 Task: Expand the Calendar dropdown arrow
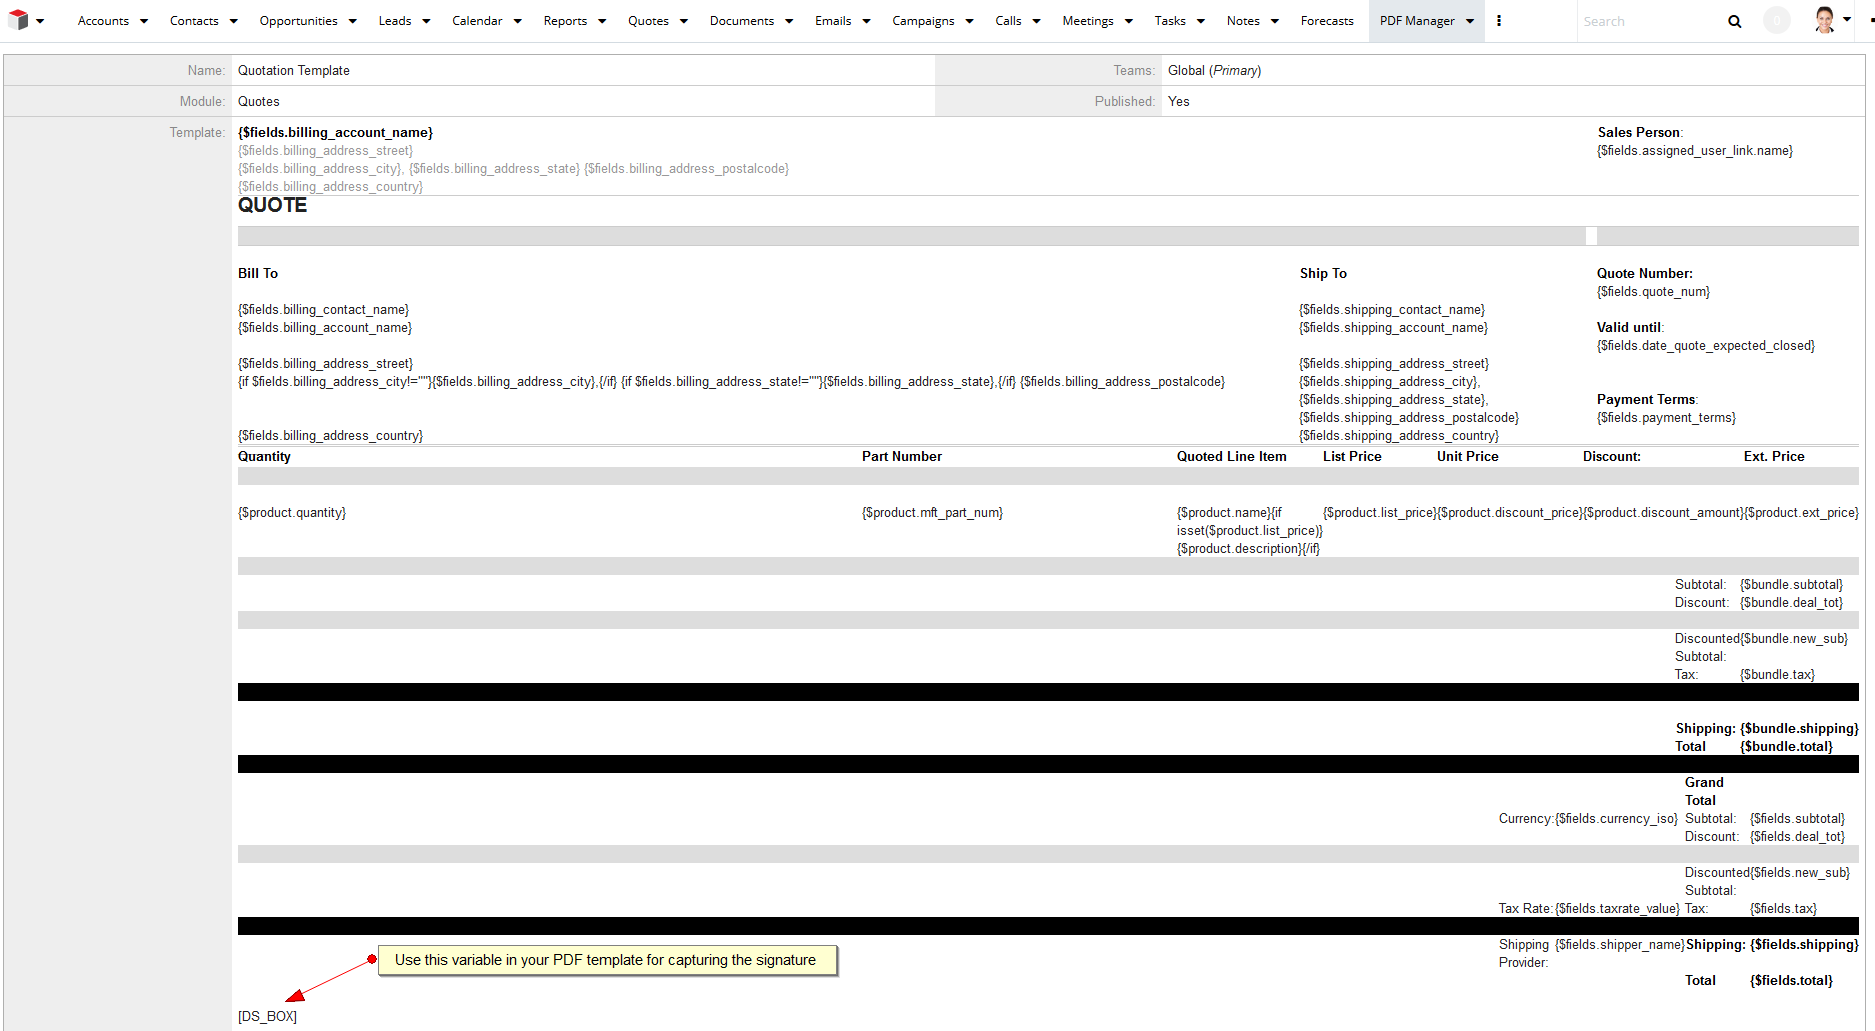[518, 21]
